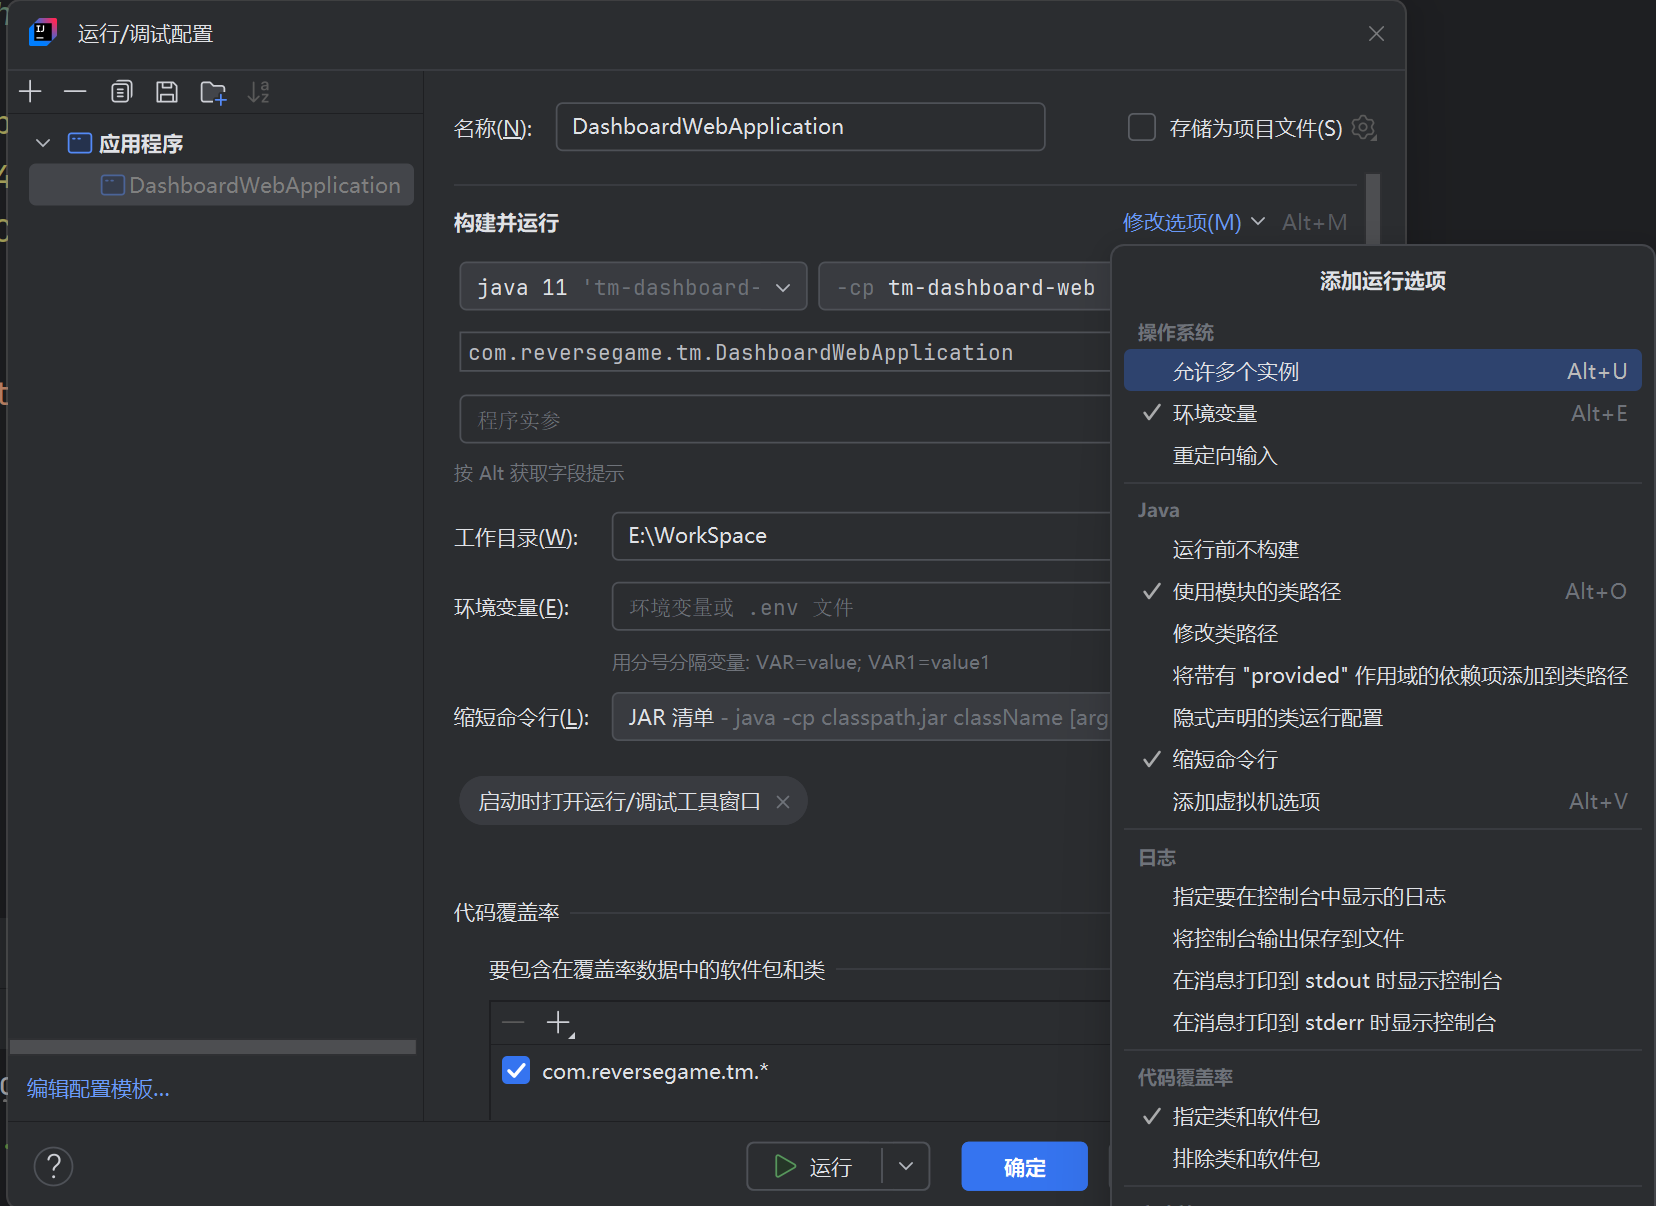Sort configurations alphabetically
The height and width of the screenshot is (1206, 1656).
[x=259, y=91]
